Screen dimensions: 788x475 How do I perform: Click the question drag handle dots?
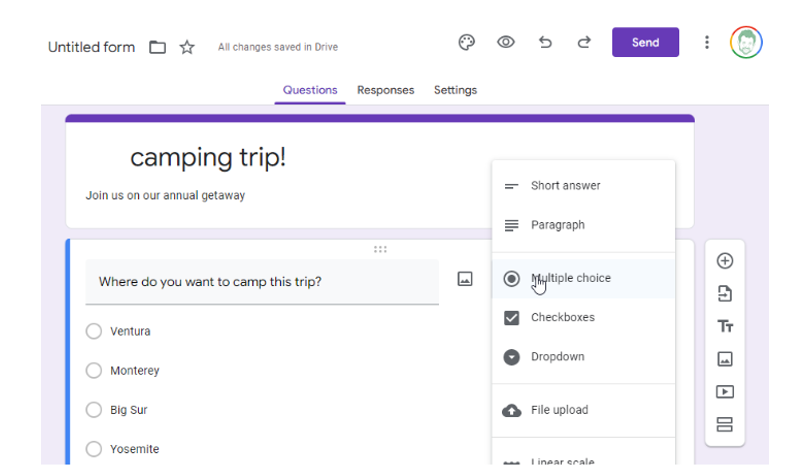[x=380, y=249]
